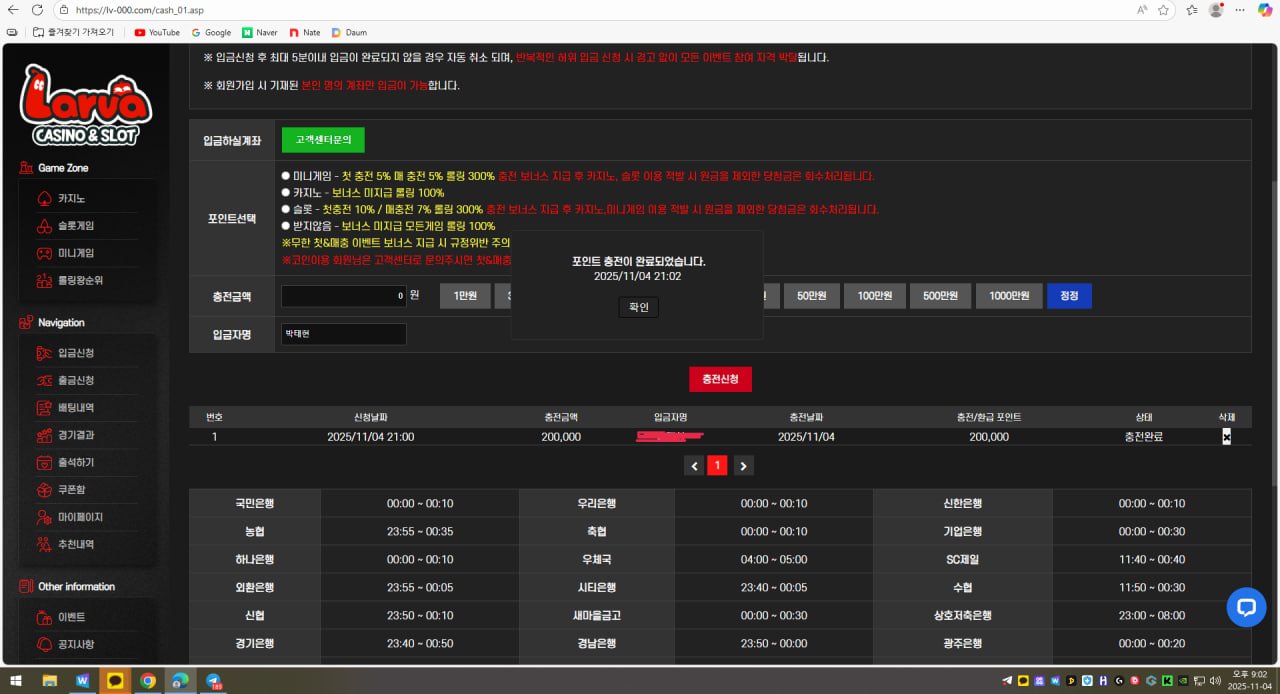Open the YouTube bookmark in favorites bar
The width and height of the screenshot is (1280, 694).
tap(157, 32)
